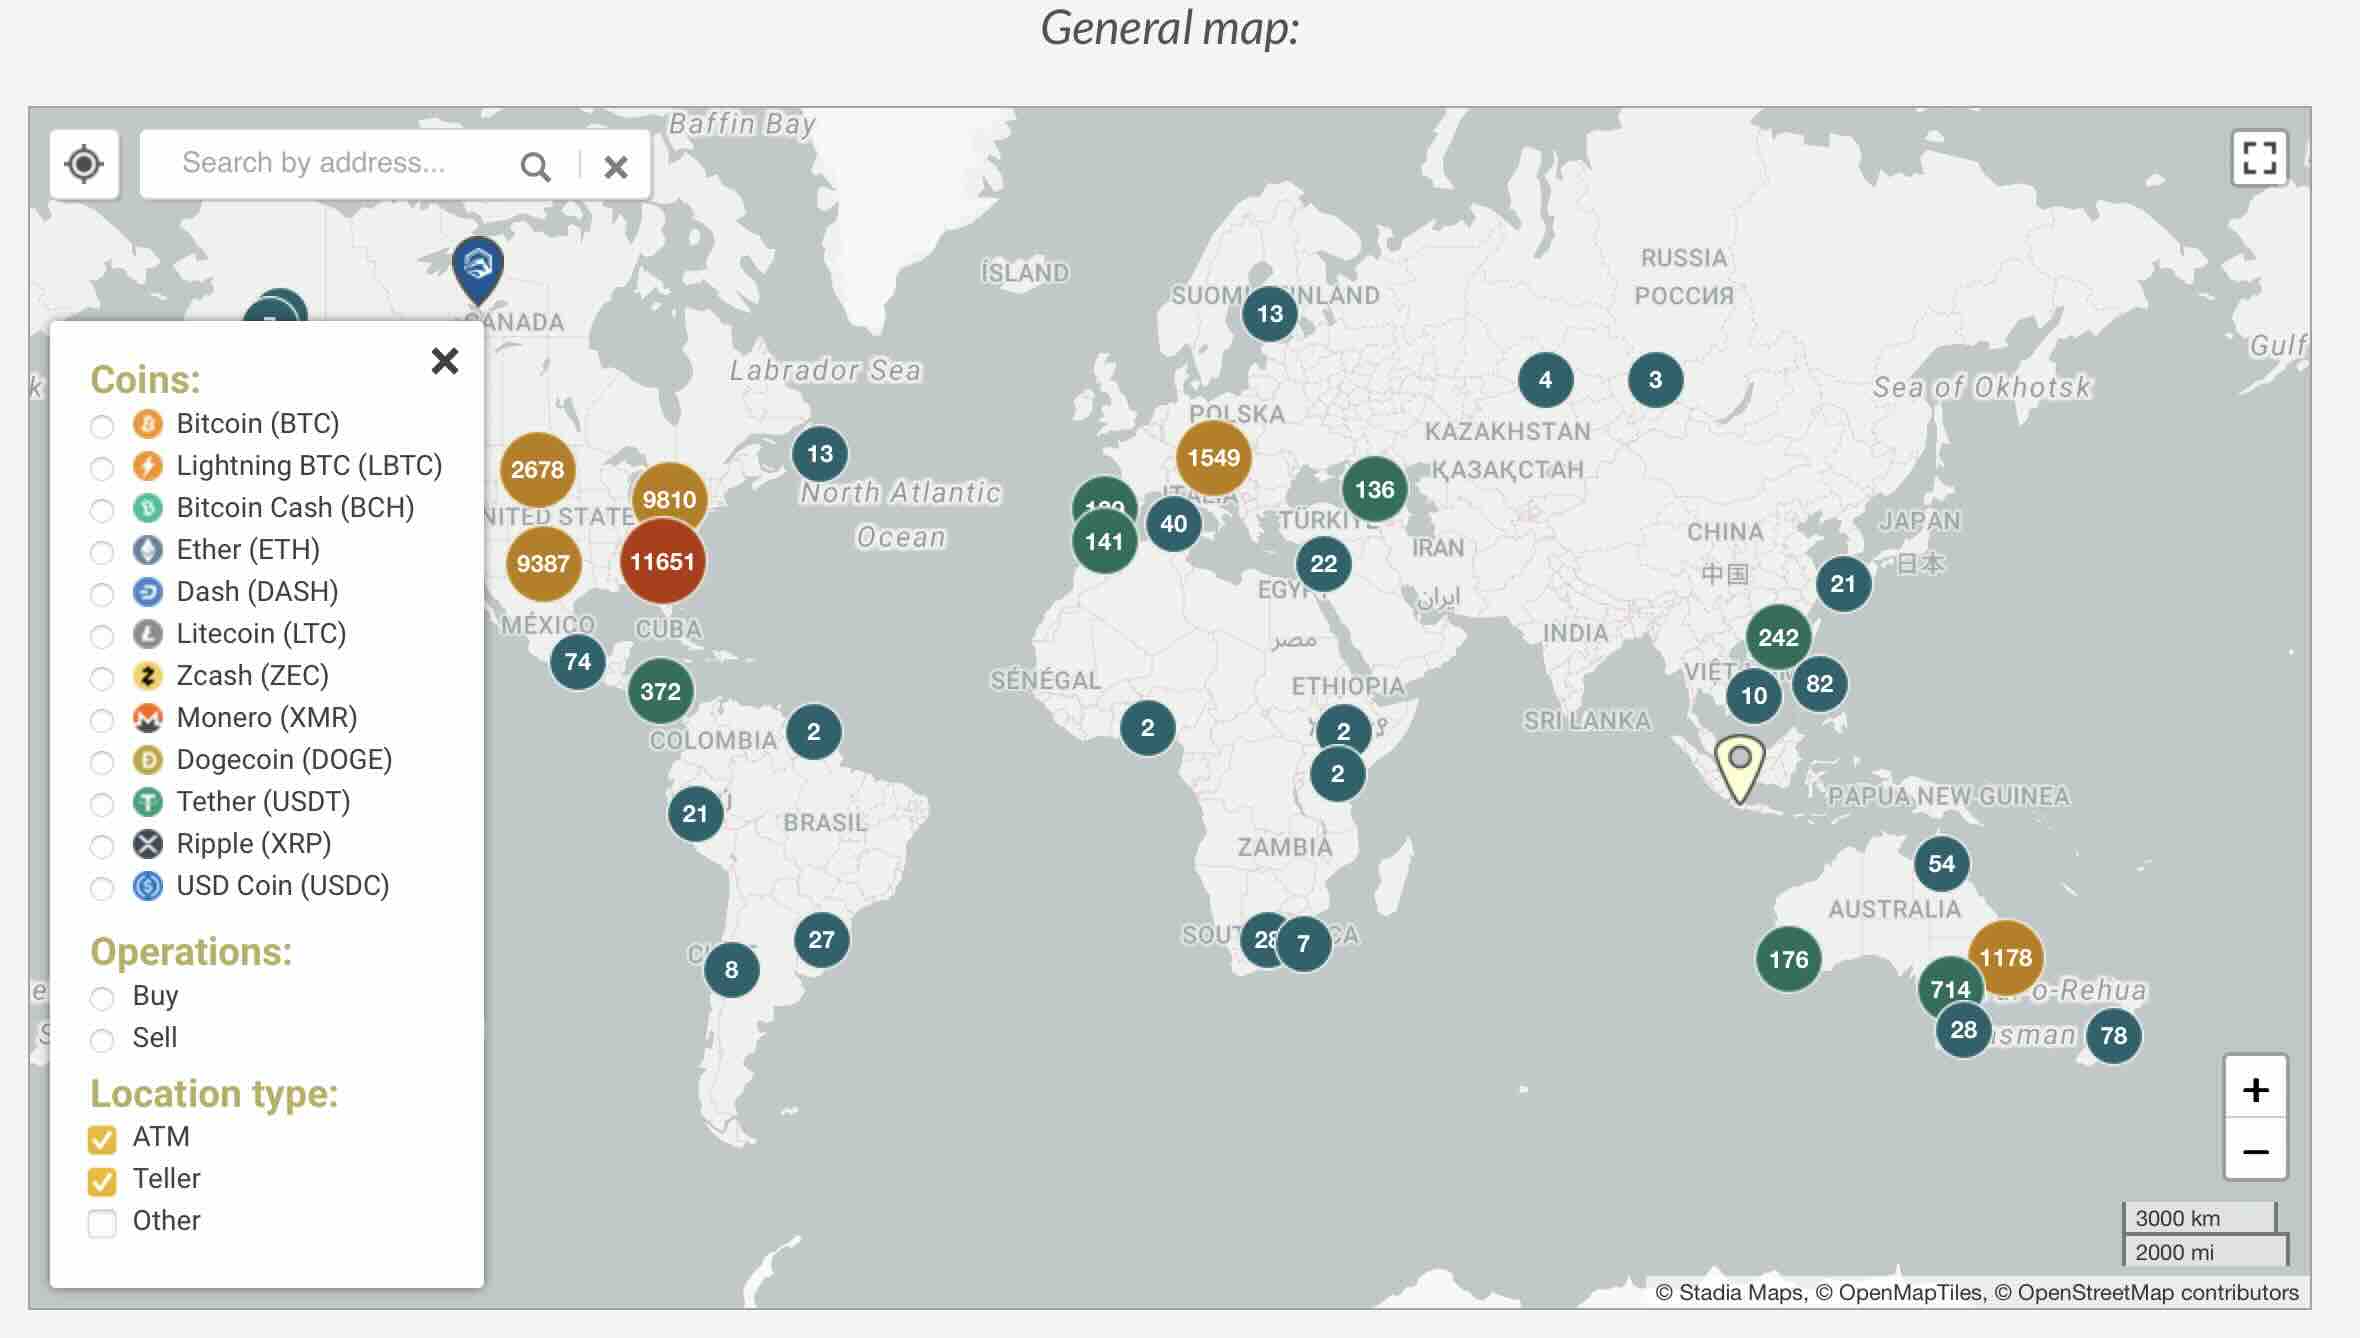
Task: Choose Monero (XMR) coin filter
Action: click(x=102, y=720)
